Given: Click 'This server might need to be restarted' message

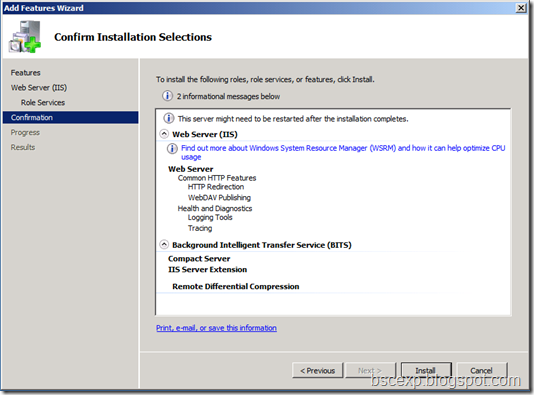Looking at the screenshot, I should point(293,119).
